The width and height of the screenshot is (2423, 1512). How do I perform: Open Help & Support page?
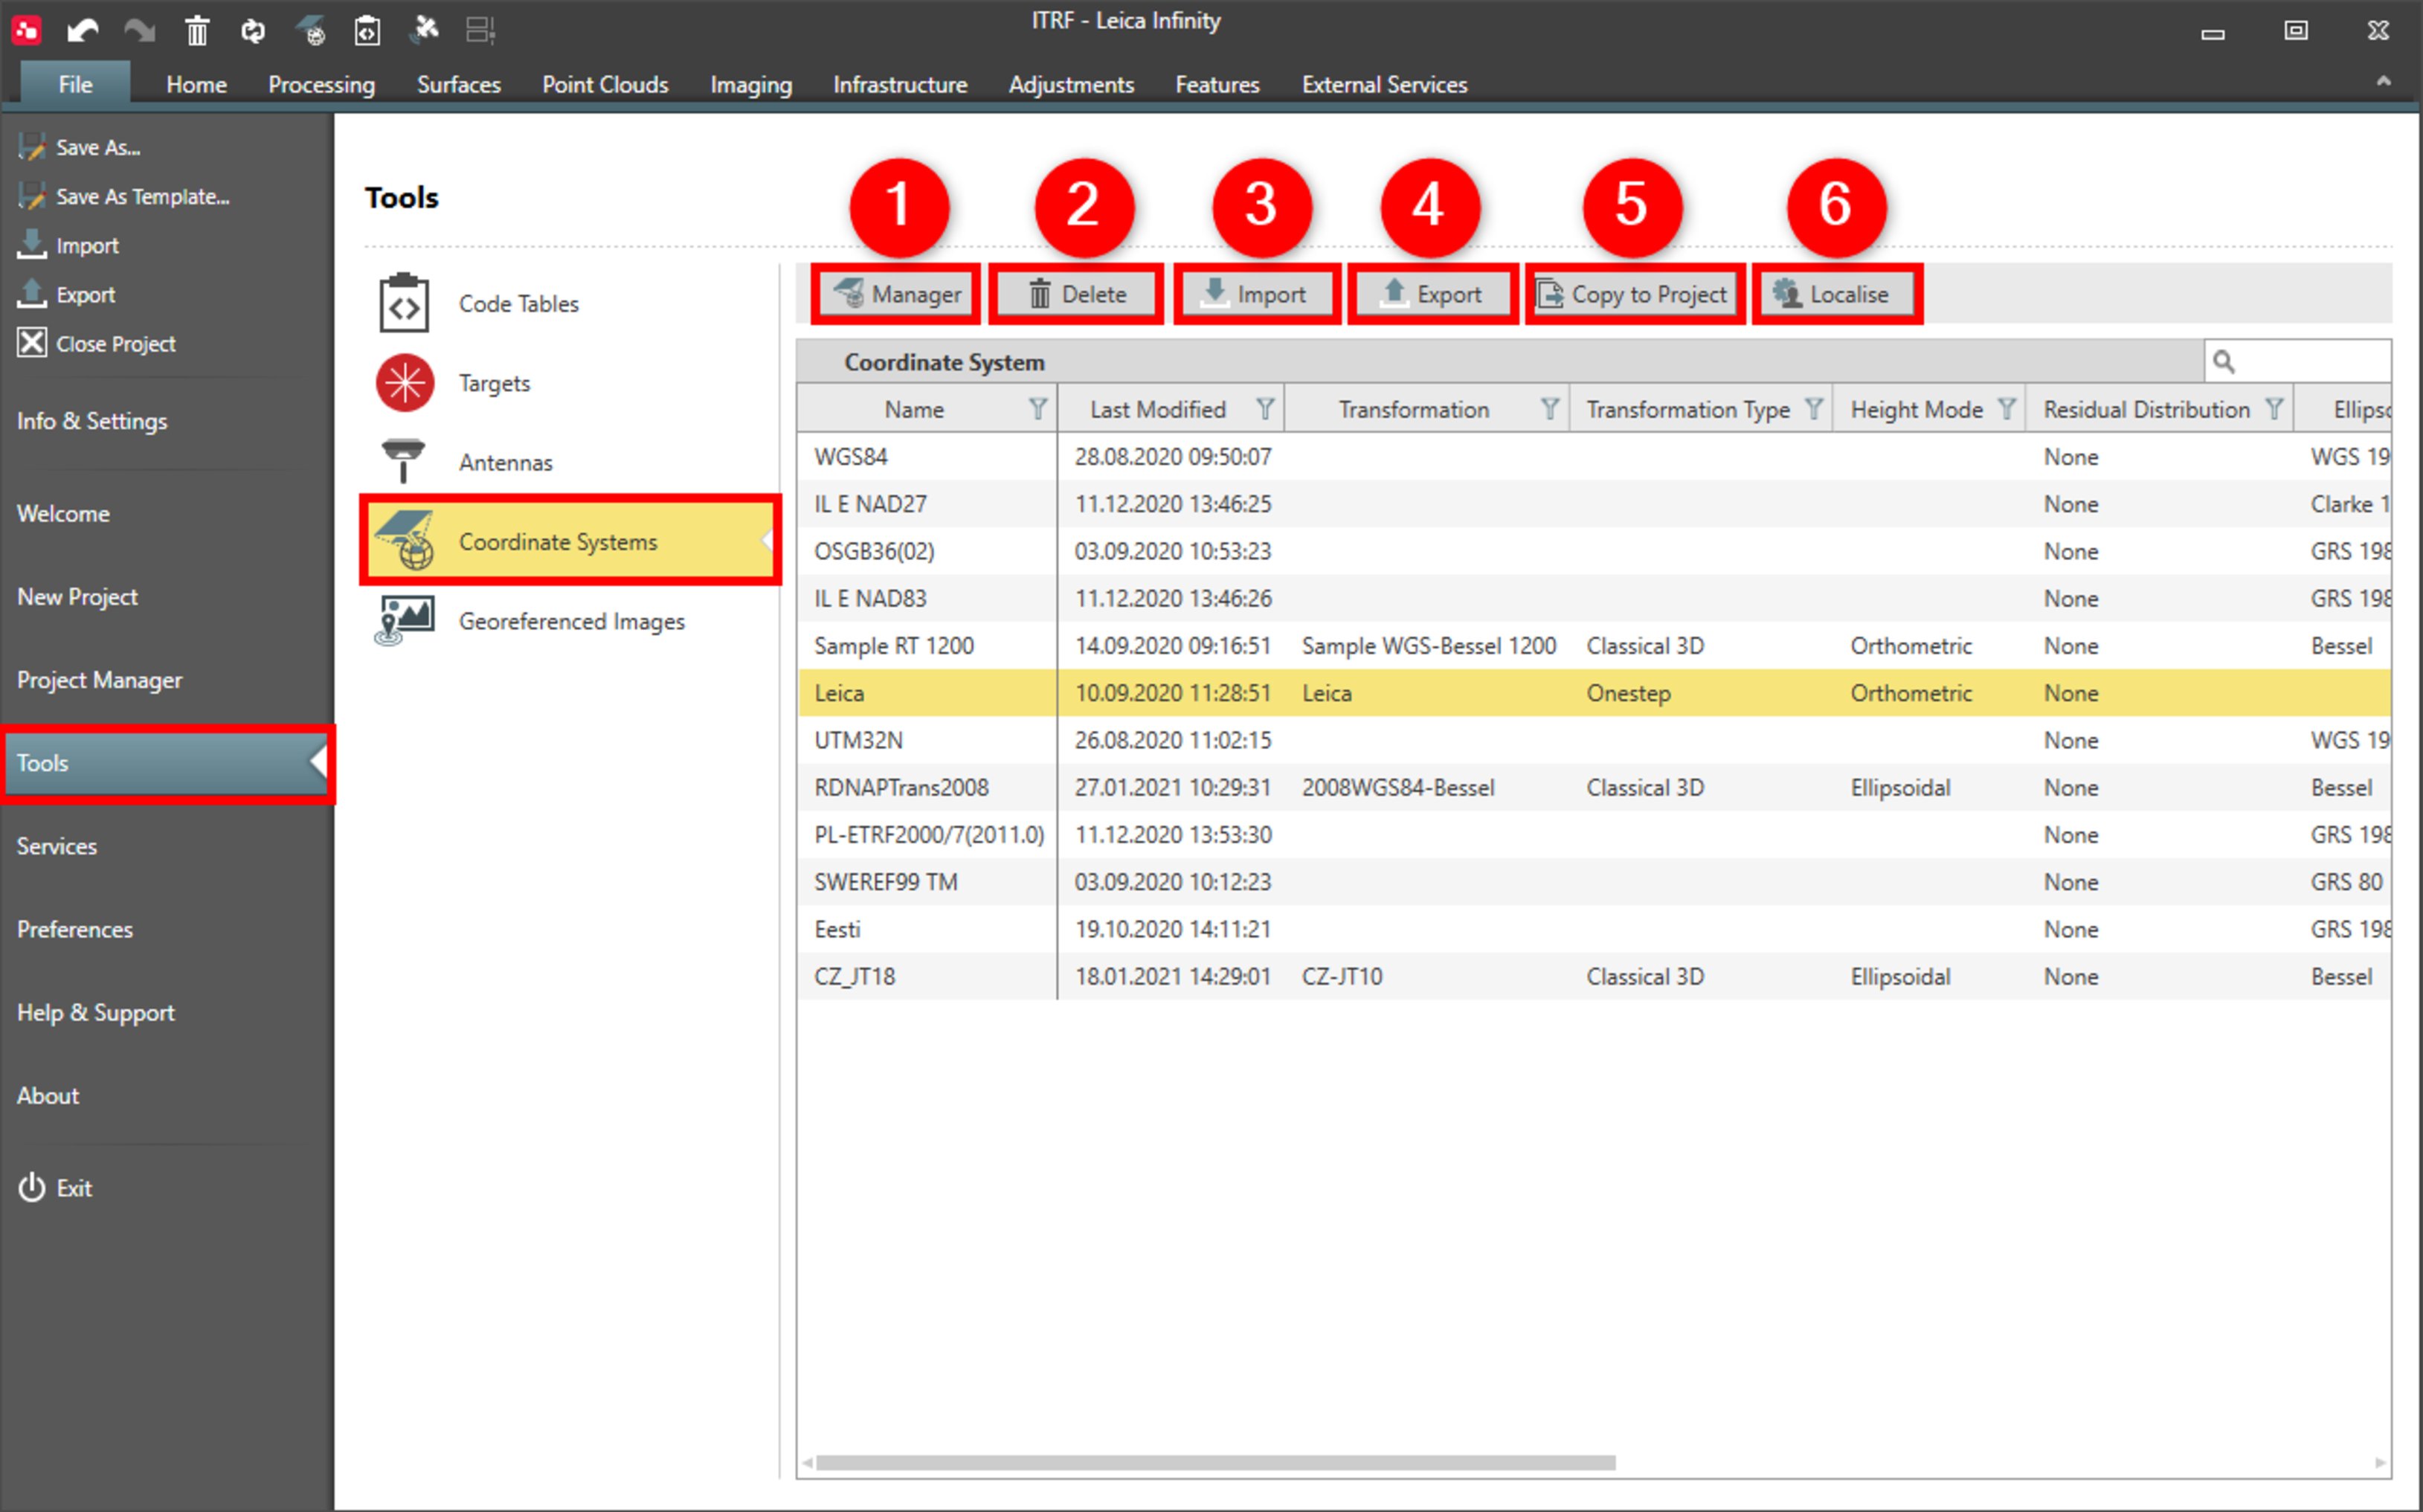point(95,1012)
